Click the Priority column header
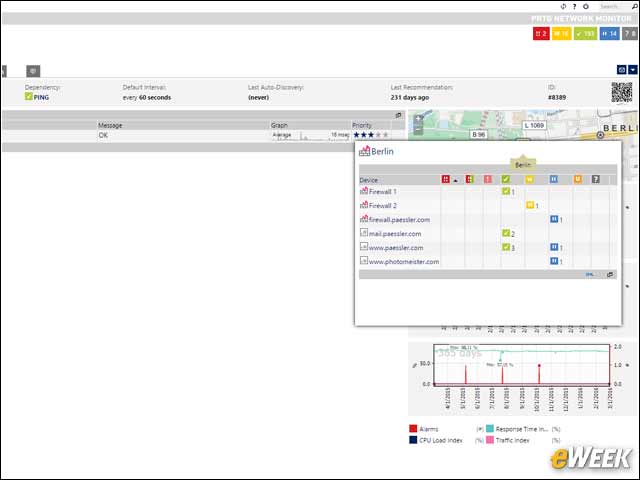 [x=362, y=125]
